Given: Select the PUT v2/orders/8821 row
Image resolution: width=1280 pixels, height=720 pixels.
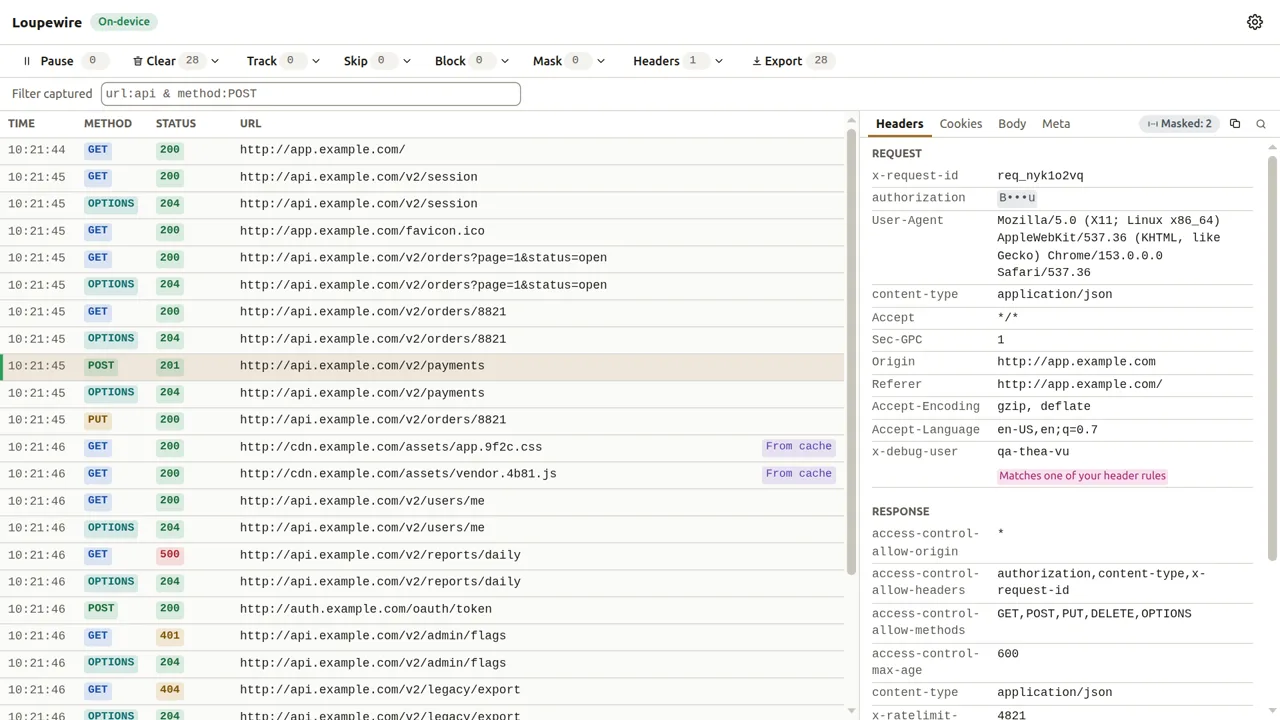Looking at the screenshot, I should coord(422,420).
